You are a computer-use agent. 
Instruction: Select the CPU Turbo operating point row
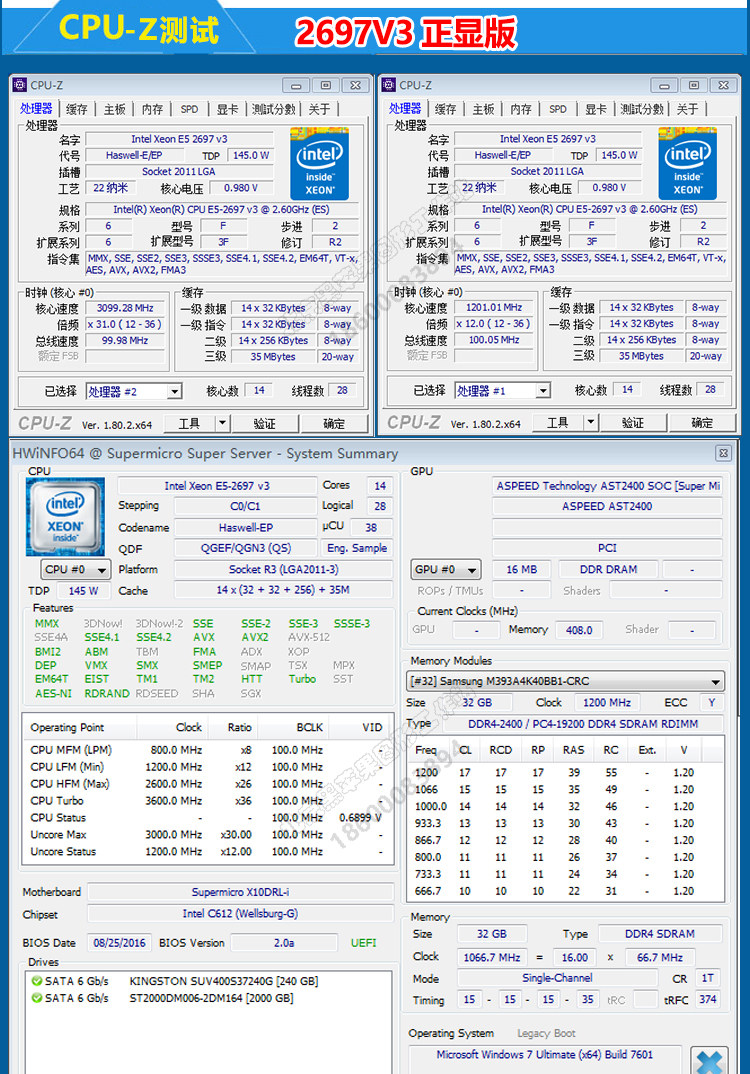point(209,800)
